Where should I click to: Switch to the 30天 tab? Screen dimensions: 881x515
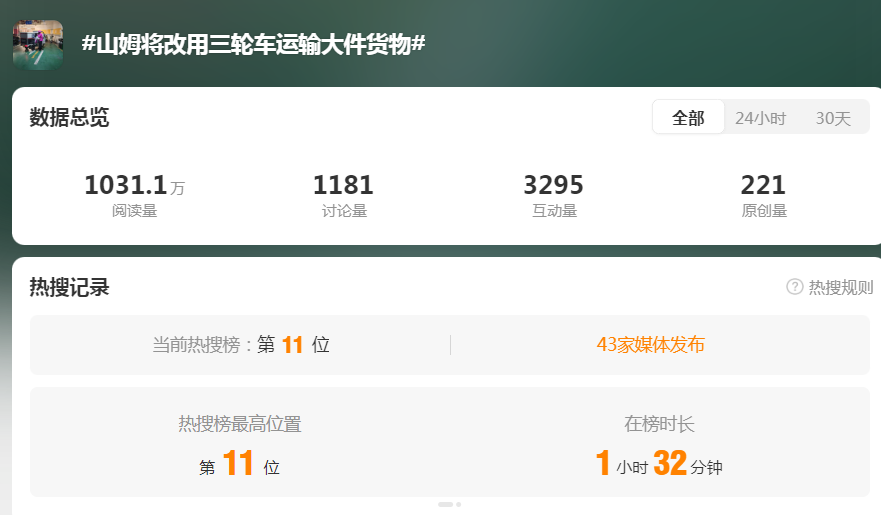[833, 118]
